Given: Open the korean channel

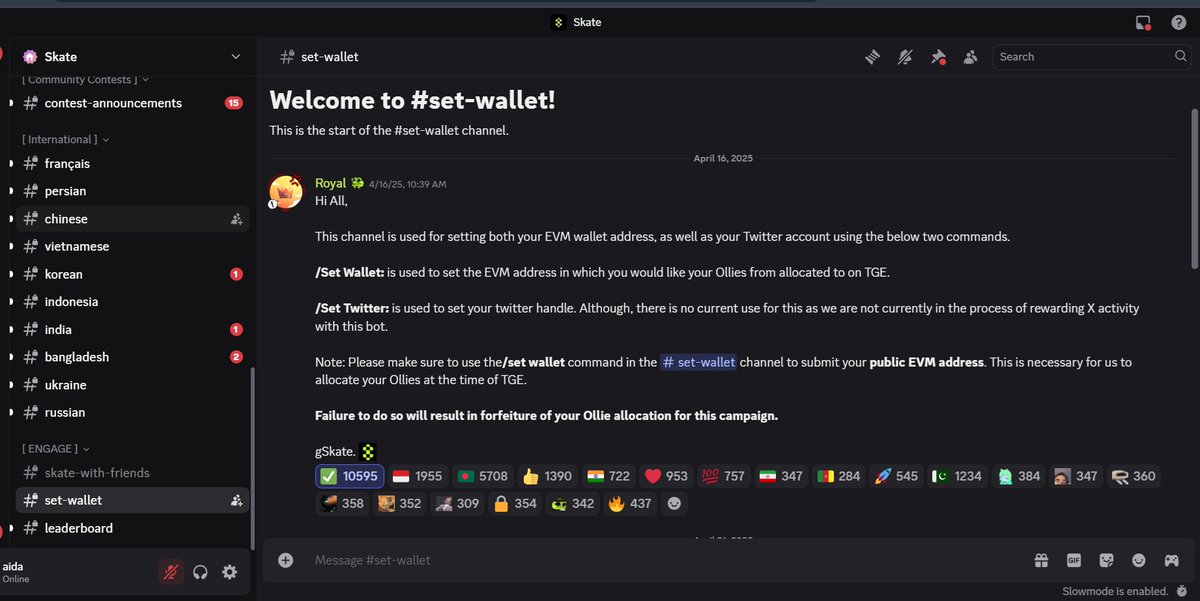Looking at the screenshot, I should [x=132, y=274].
